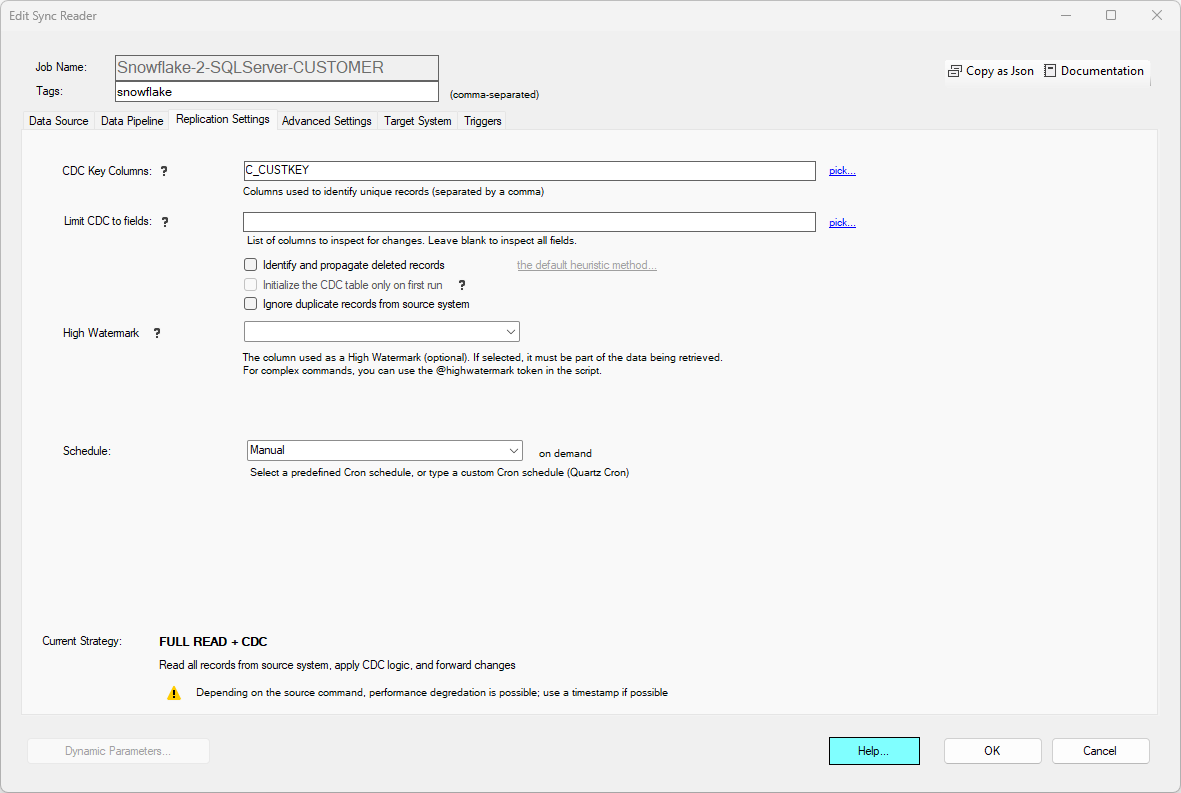1181x793 pixels.
Task: Click the FULL READ + CDC strategy text
Action: click(213, 642)
